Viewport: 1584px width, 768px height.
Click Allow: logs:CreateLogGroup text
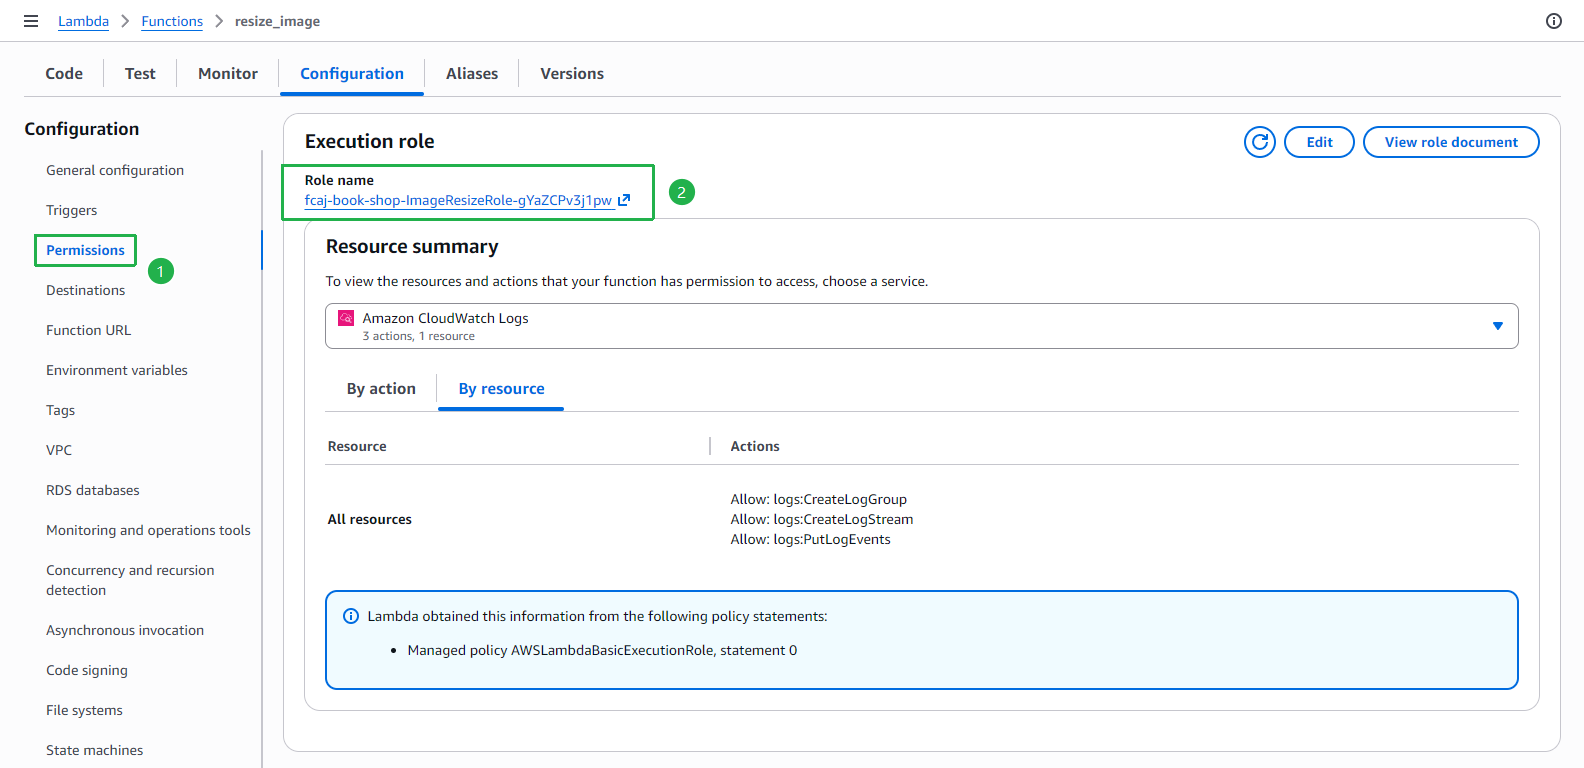[x=819, y=499]
